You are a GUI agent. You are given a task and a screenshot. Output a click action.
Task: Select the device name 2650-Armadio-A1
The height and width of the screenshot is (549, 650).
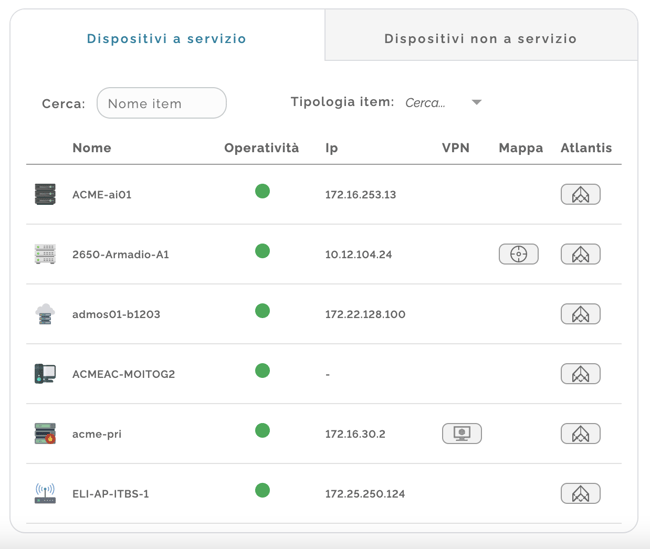point(121,254)
